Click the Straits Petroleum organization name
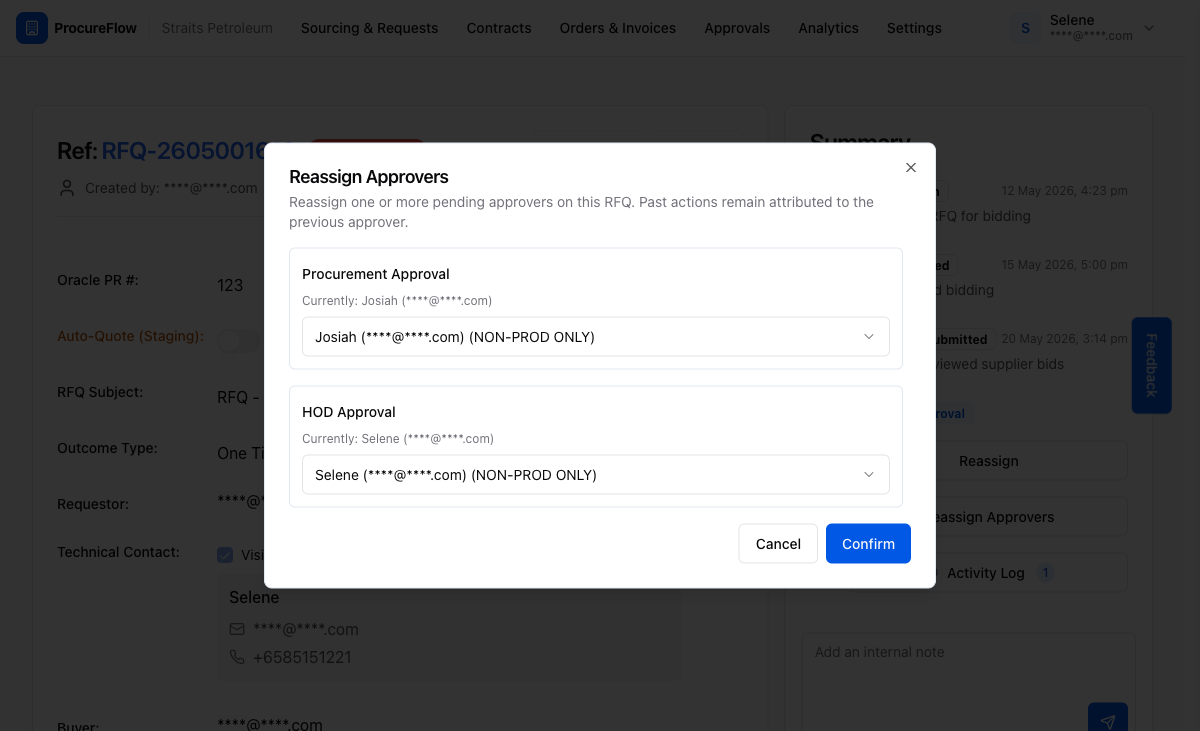 (217, 28)
